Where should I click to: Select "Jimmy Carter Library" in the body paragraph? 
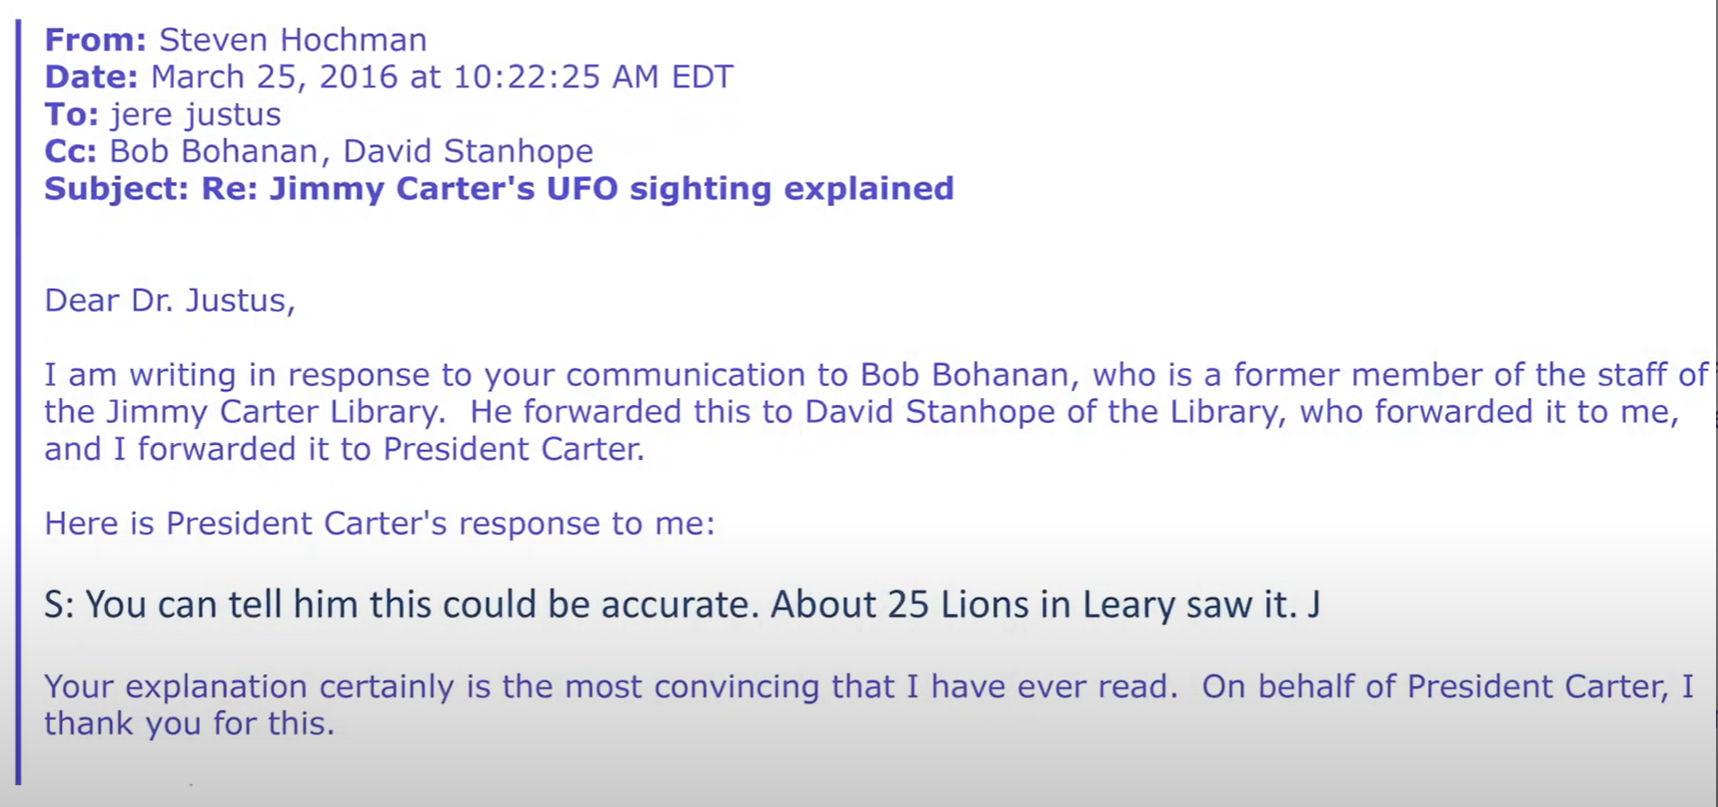click(274, 412)
